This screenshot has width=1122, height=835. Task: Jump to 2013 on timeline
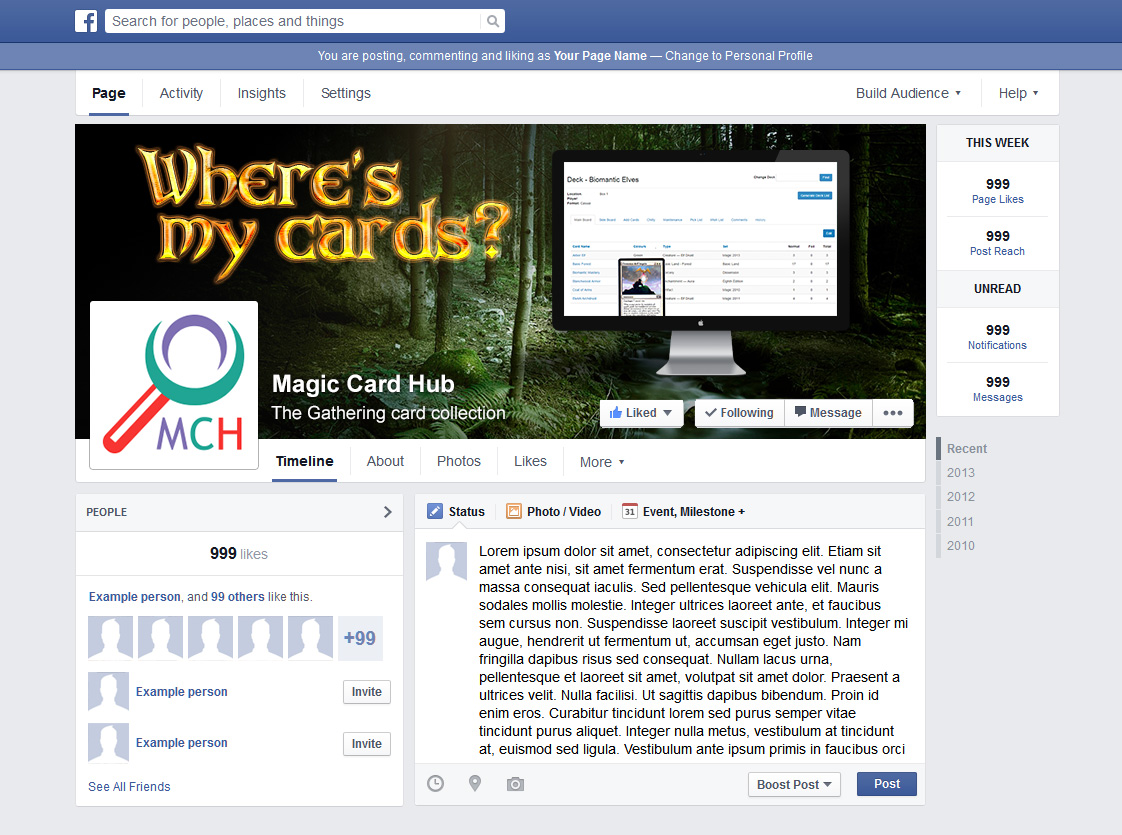[960, 472]
